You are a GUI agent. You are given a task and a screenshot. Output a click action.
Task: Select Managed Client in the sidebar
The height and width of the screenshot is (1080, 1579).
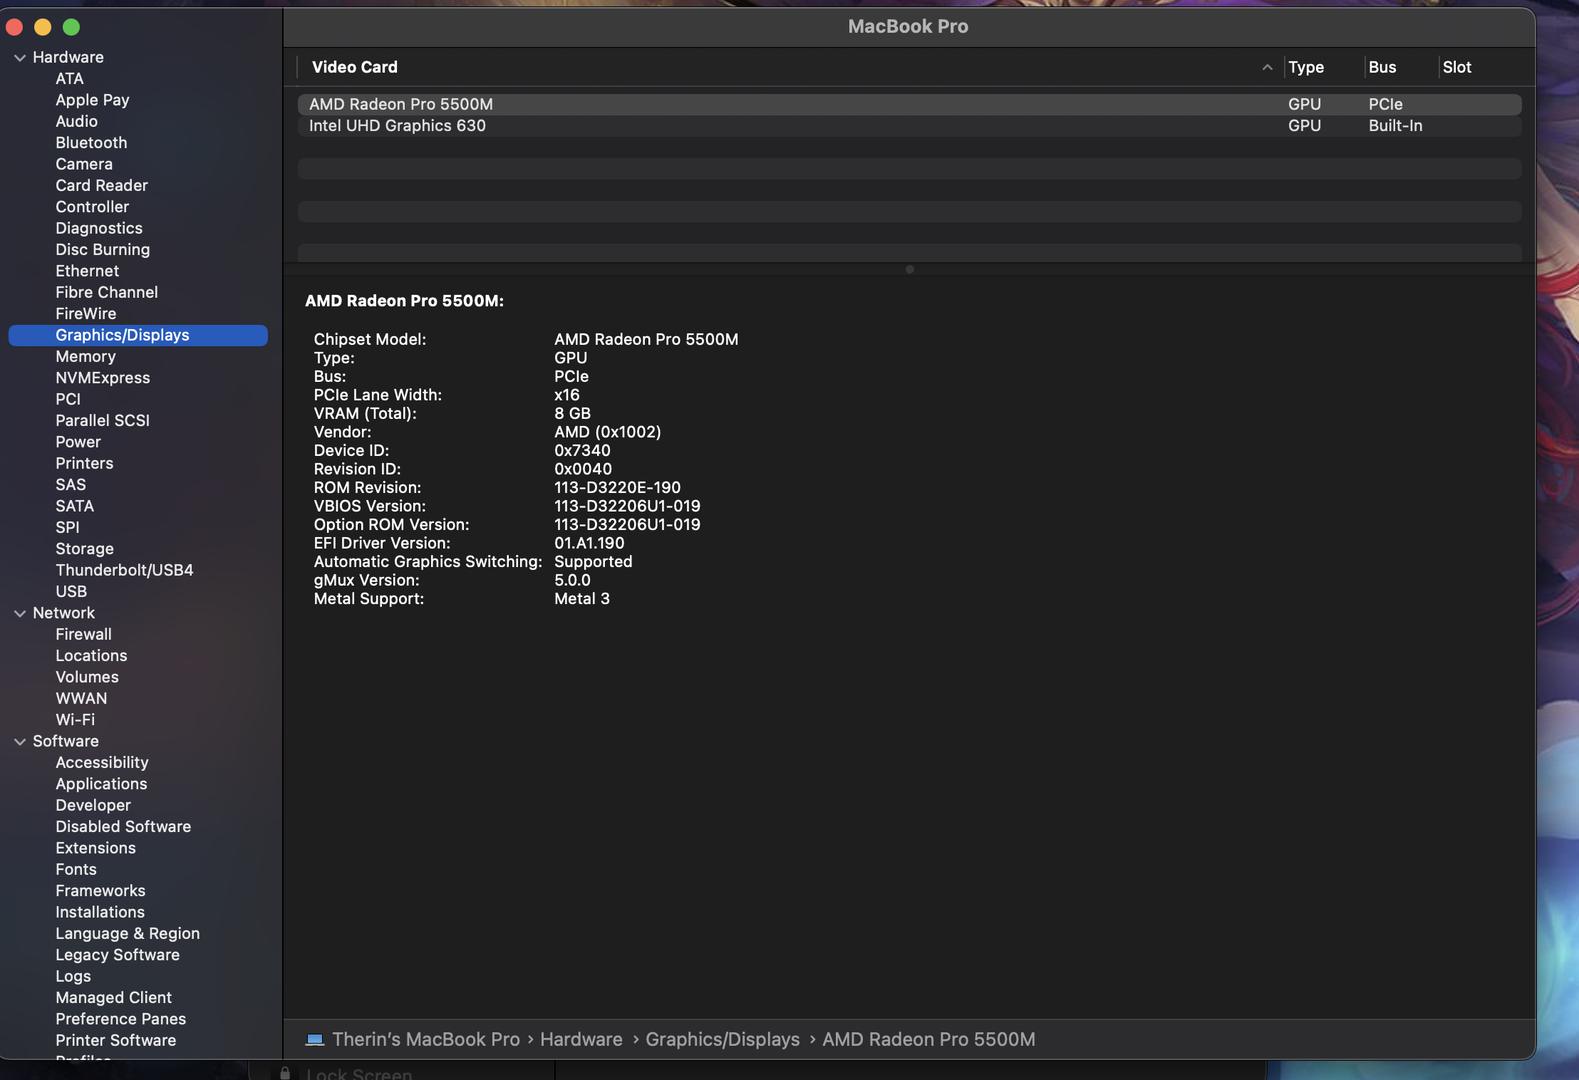(x=113, y=998)
